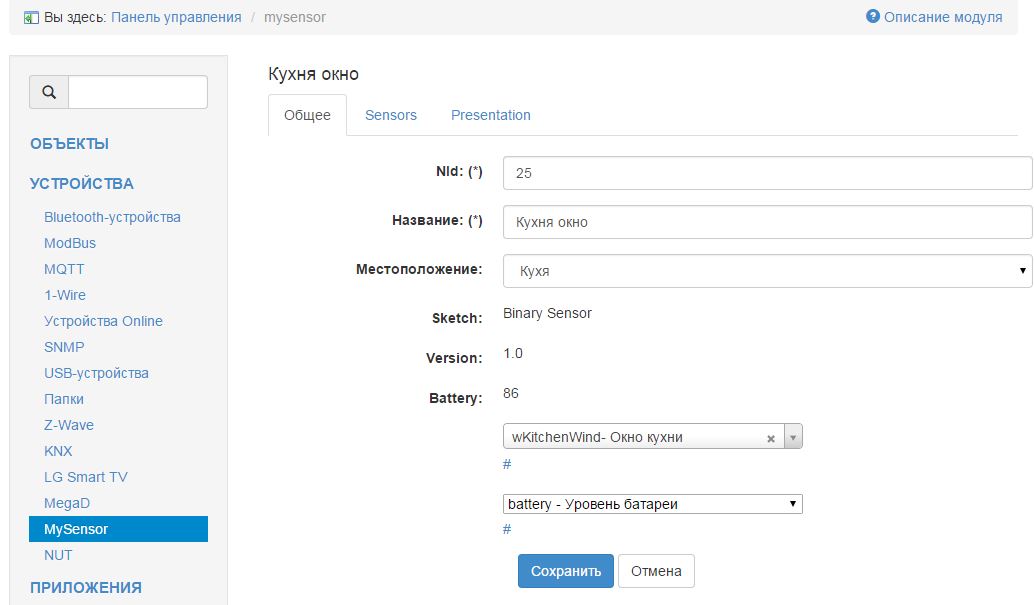Go to MQTT module in sidebar

(64, 269)
